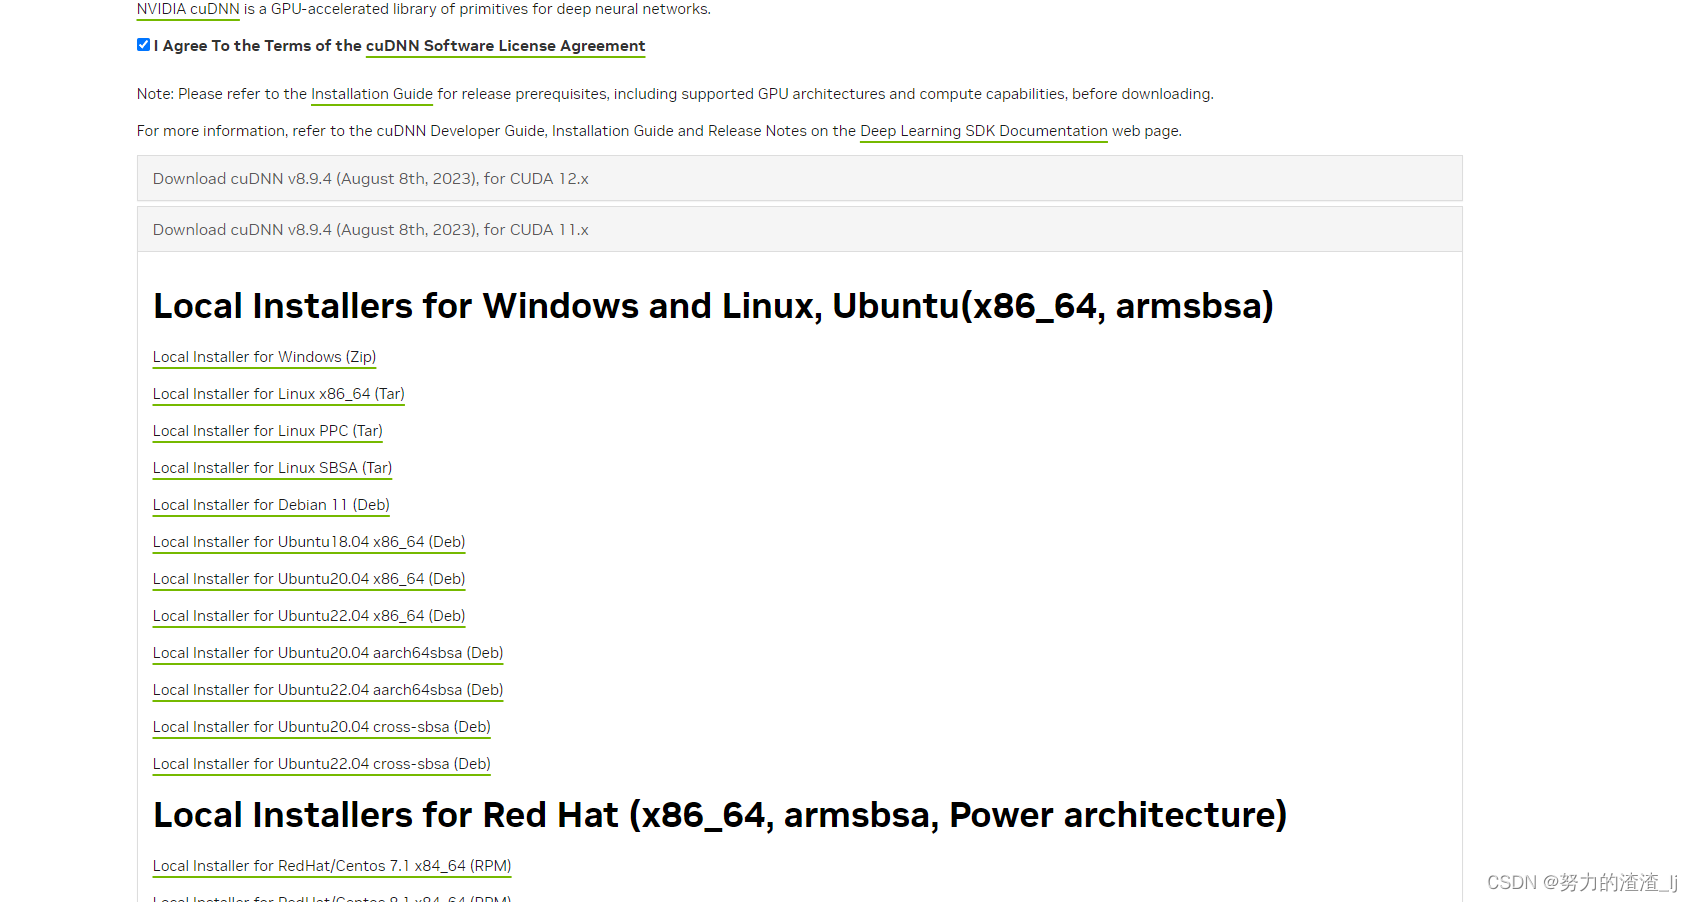Collapse the cuDNN v8.9.4 for CUDA 11.x section
Viewport: 1692px width, 902px height.
799,229
